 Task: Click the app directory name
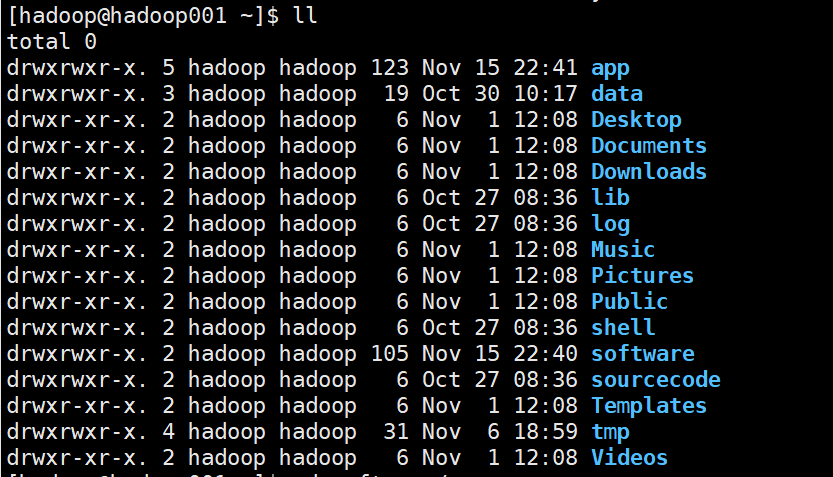(610, 69)
